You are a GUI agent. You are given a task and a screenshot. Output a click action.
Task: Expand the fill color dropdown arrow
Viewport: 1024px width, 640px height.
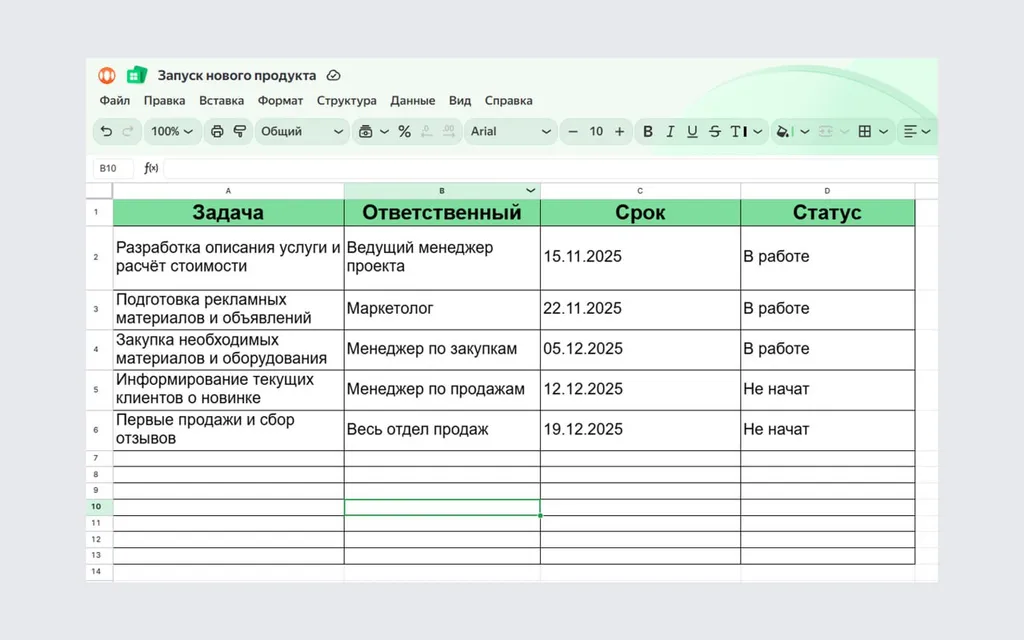[x=805, y=131]
